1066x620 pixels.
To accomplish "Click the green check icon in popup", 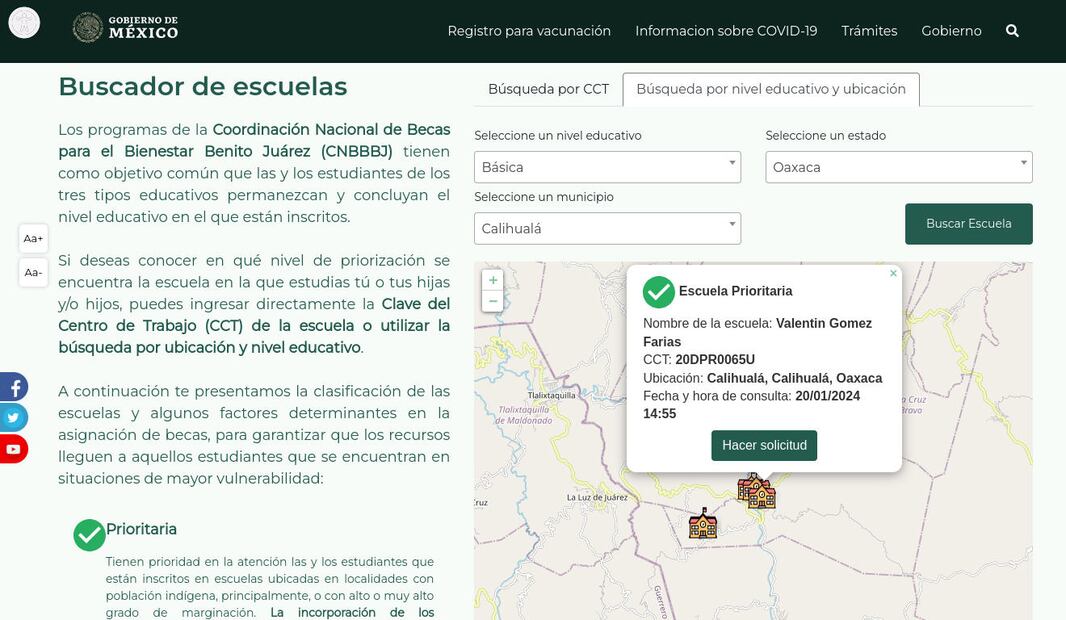I will 658,292.
